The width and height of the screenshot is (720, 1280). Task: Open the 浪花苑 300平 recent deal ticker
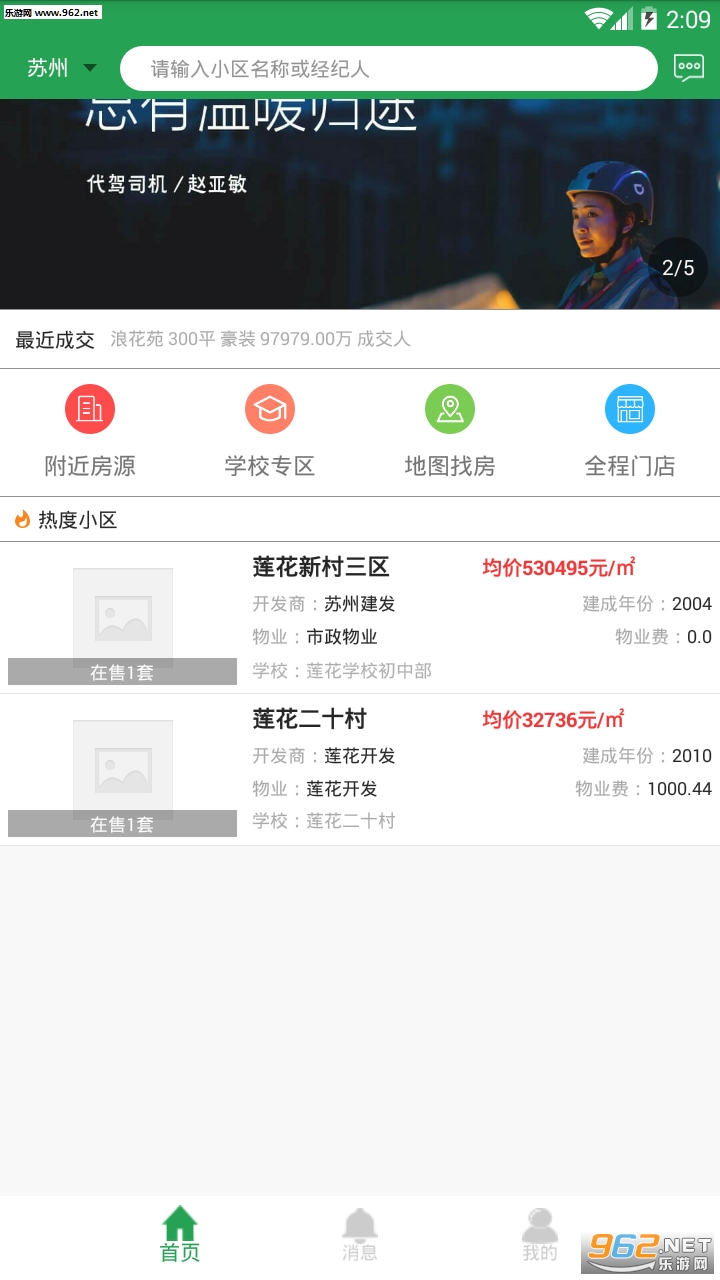coord(260,340)
